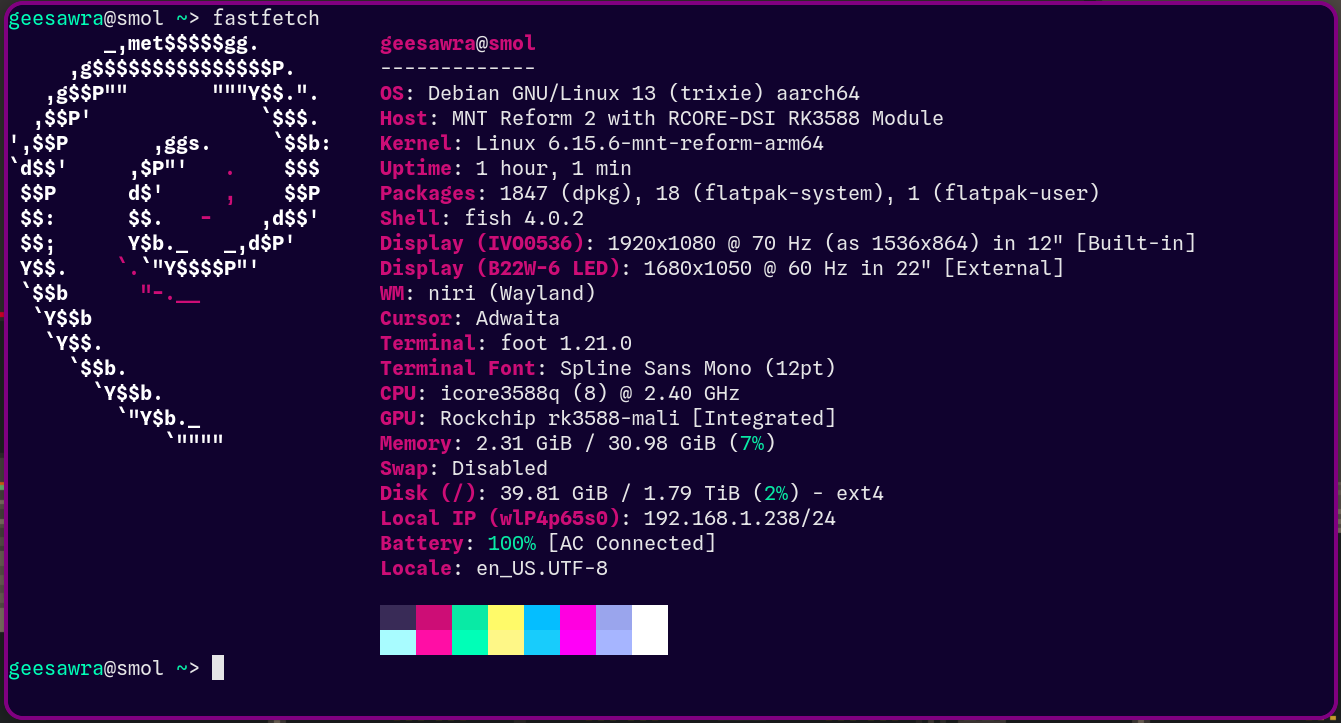The height and width of the screenshot is (723, 1341).
Task: Click the 'niri (Wayland)' WM value
Action: (511, 294)
